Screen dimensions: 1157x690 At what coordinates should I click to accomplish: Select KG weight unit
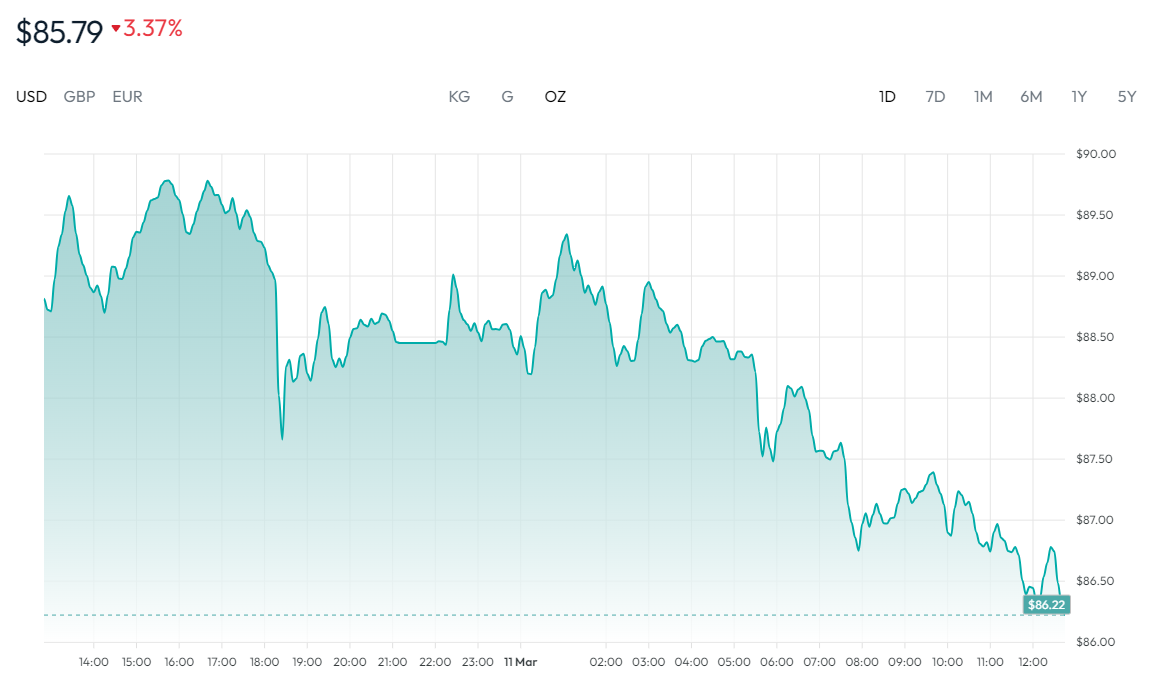(459, 97)
